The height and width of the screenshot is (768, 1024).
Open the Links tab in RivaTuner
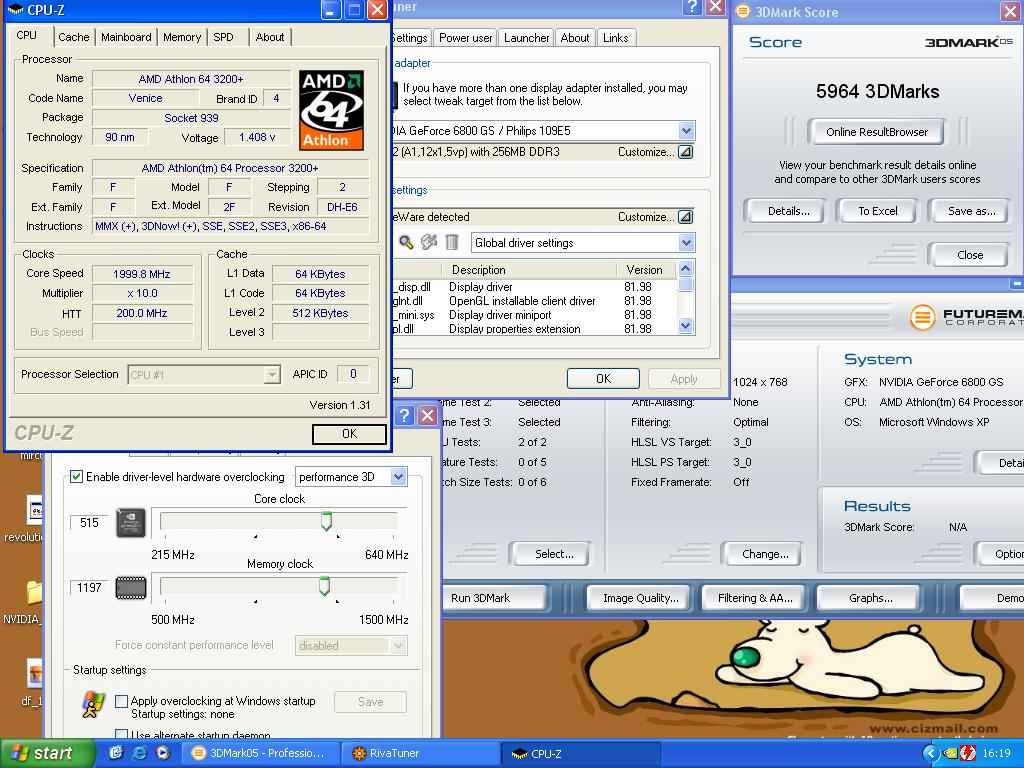pos(615,38)
